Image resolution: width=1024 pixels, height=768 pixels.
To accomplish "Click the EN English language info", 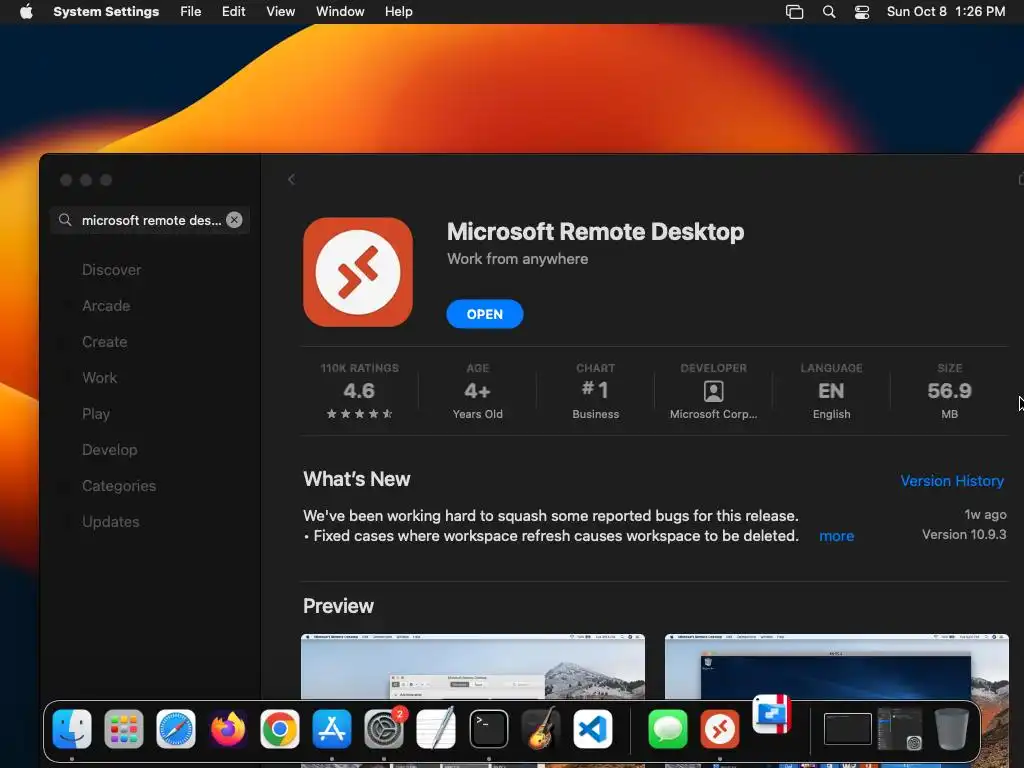I will [831, 391].
